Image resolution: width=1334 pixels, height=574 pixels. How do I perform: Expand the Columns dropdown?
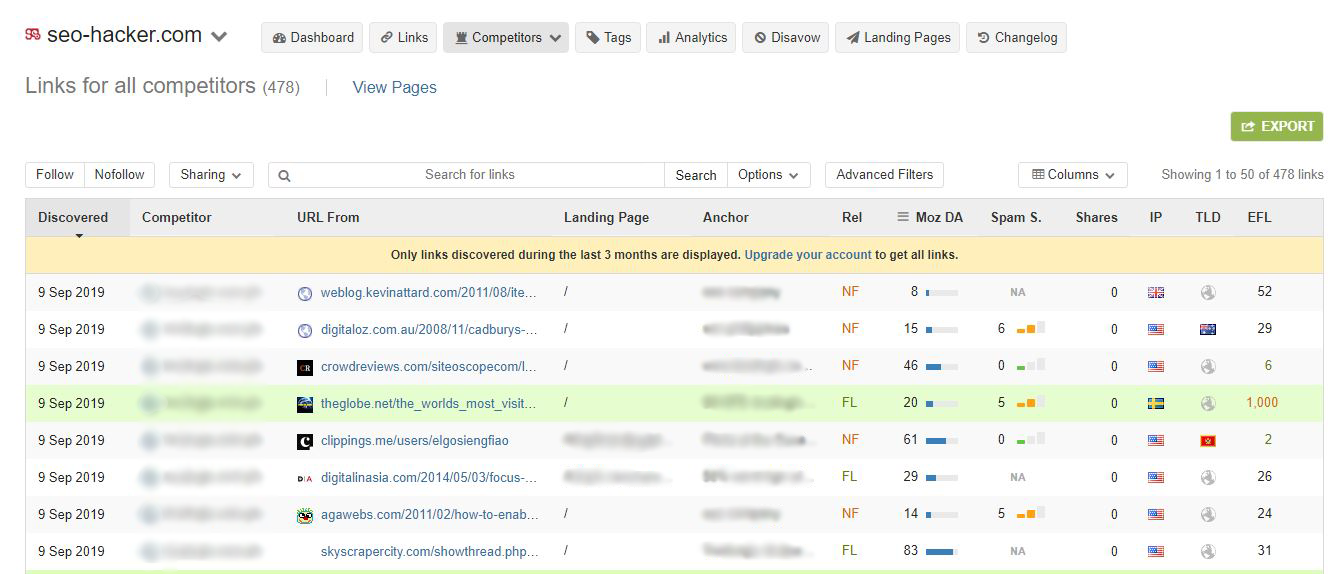[x=1072, y=175]
